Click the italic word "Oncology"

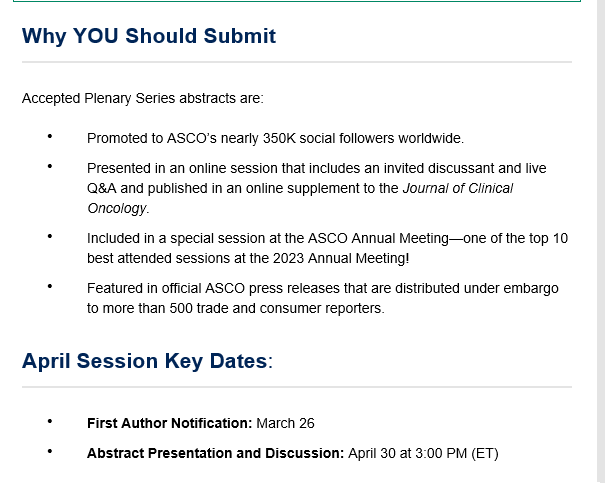pyautogui.click(x=117, y=208)
